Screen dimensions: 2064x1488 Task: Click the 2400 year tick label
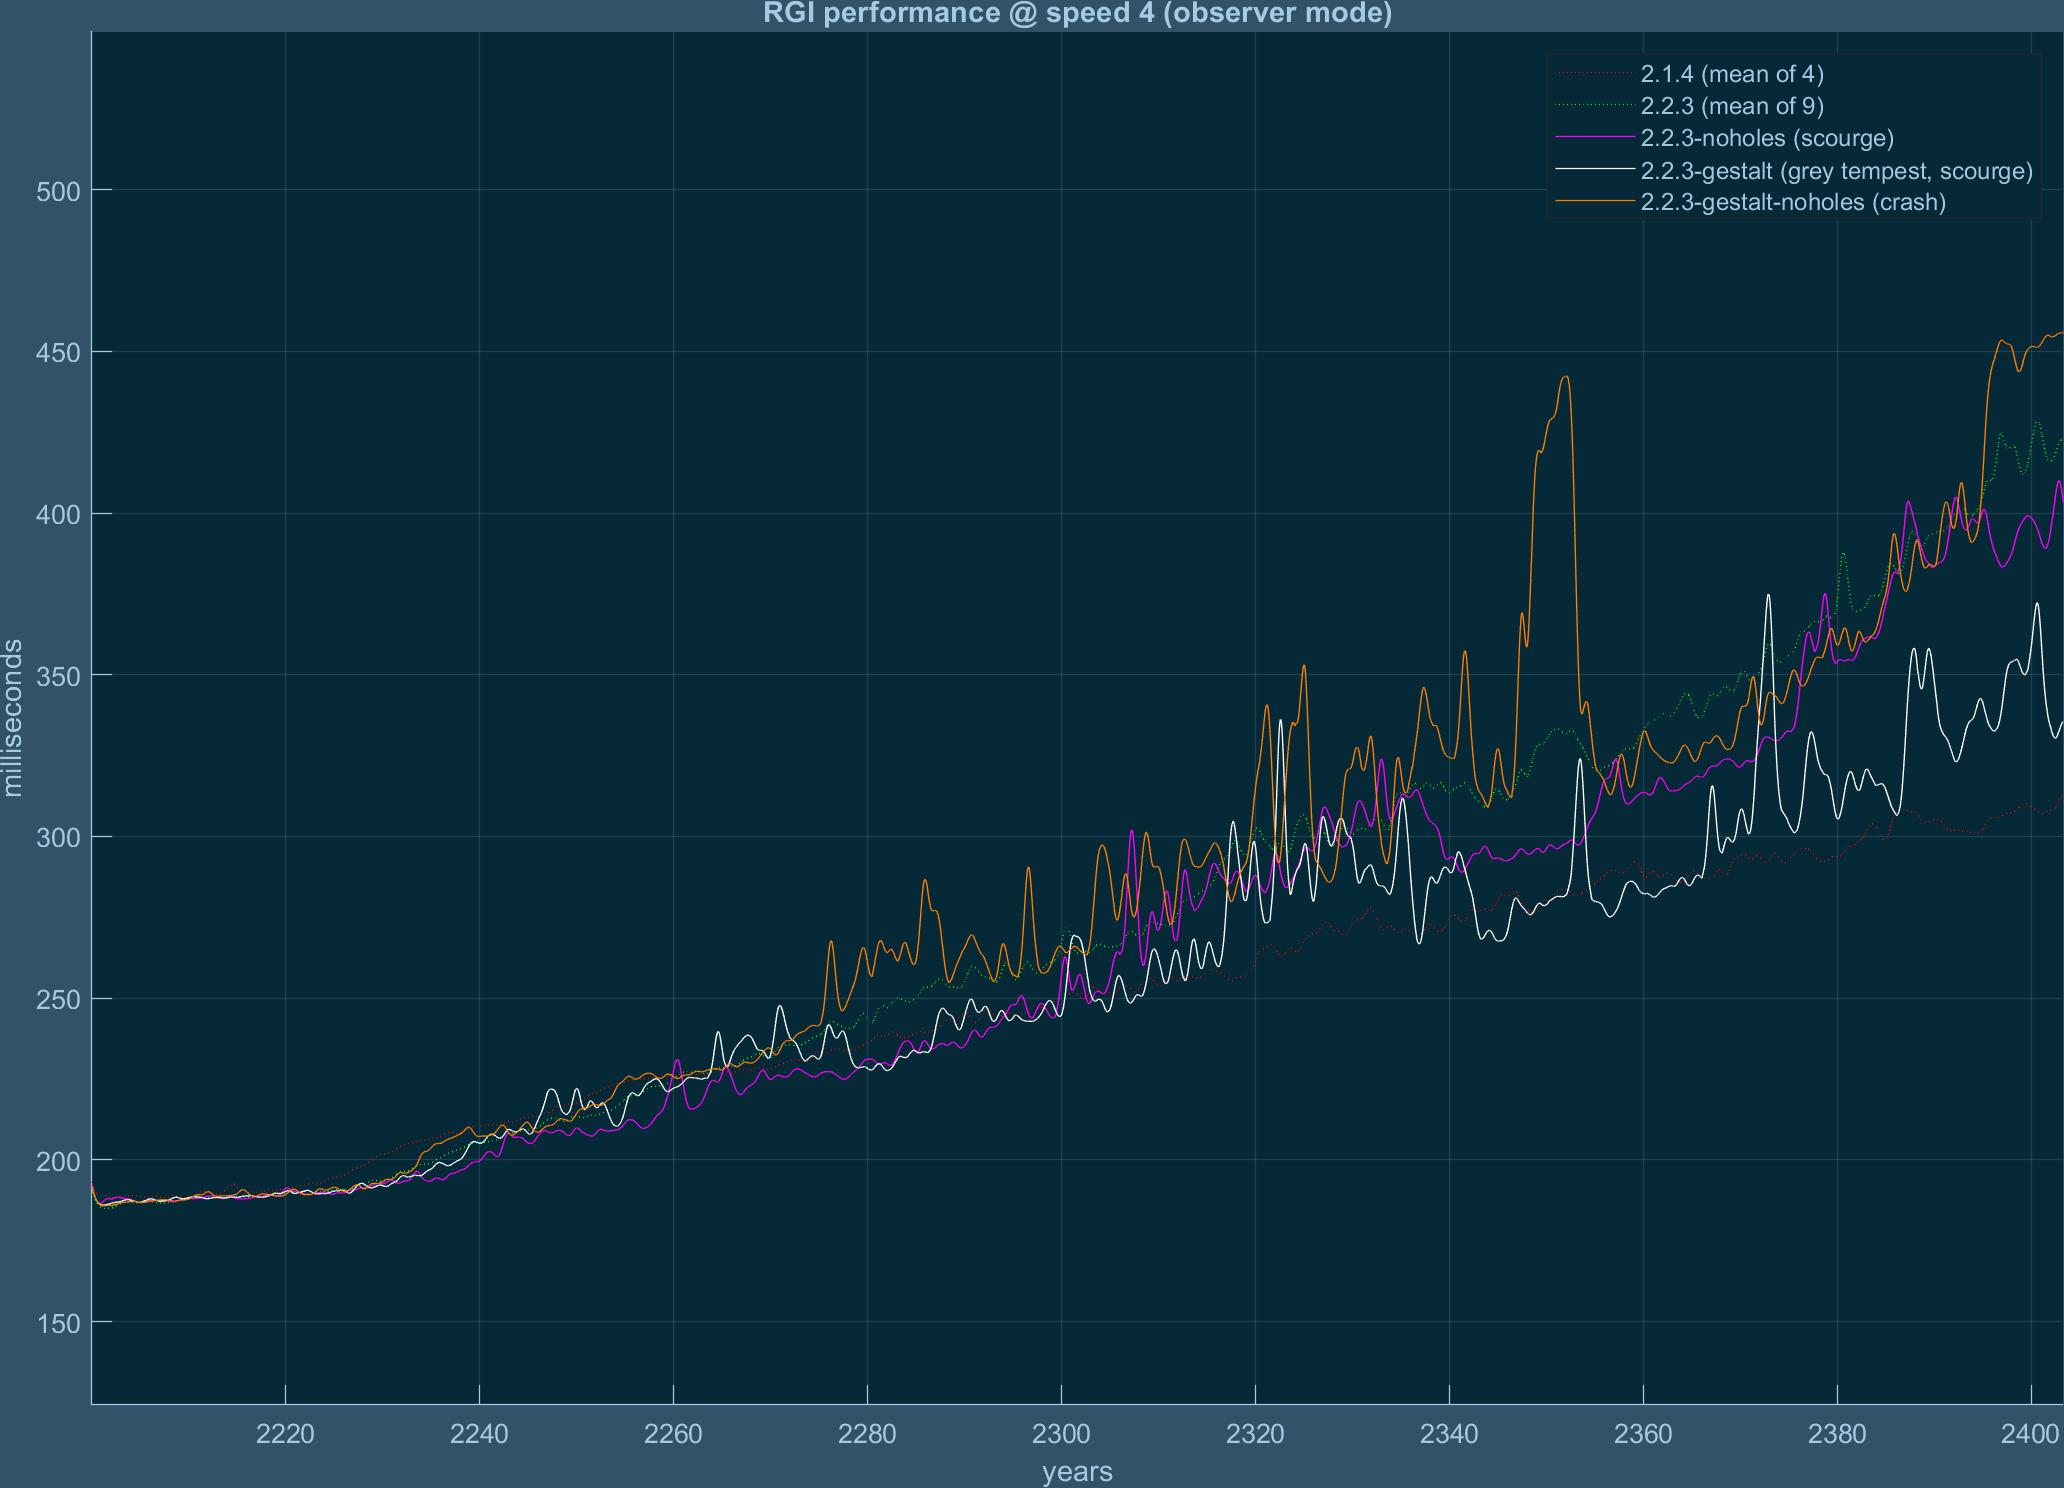(x=2030, y=1434)
